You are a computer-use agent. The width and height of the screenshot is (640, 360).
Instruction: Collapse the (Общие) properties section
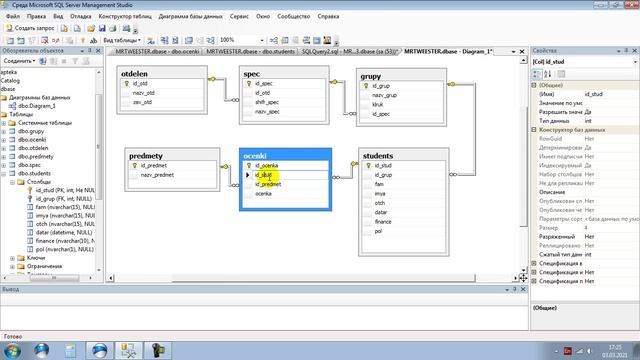(x=534, y=85)
